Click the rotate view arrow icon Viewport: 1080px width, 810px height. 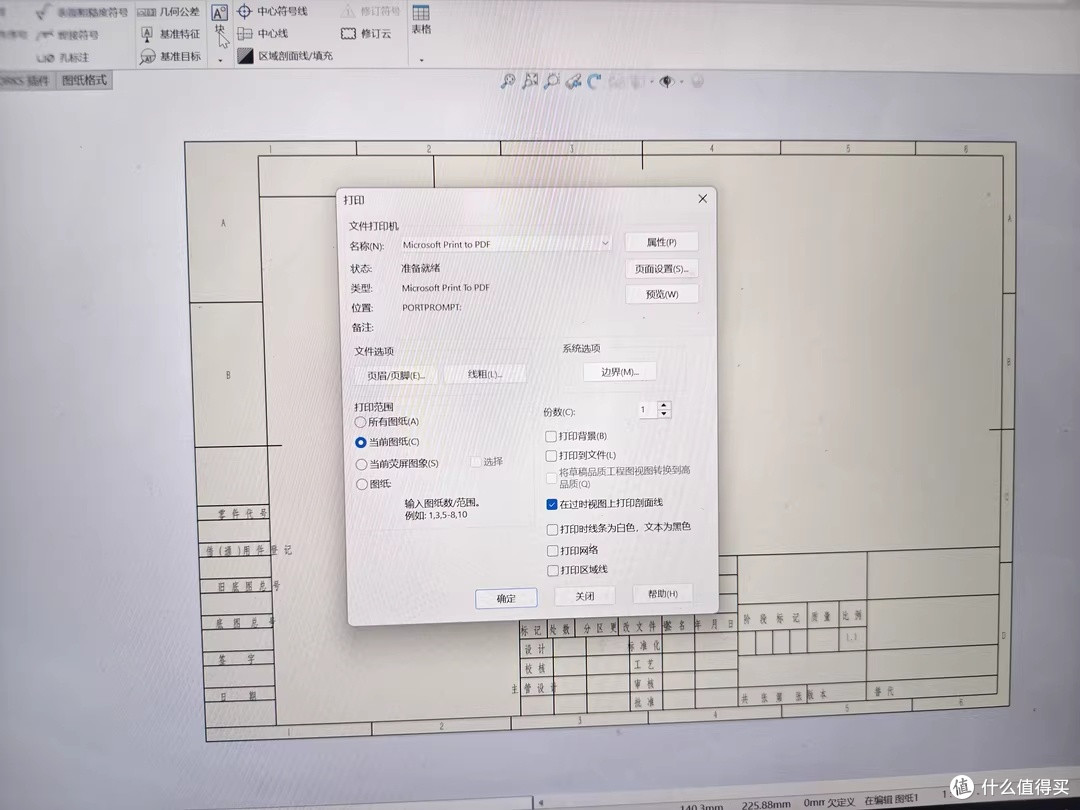pos(594,81)
